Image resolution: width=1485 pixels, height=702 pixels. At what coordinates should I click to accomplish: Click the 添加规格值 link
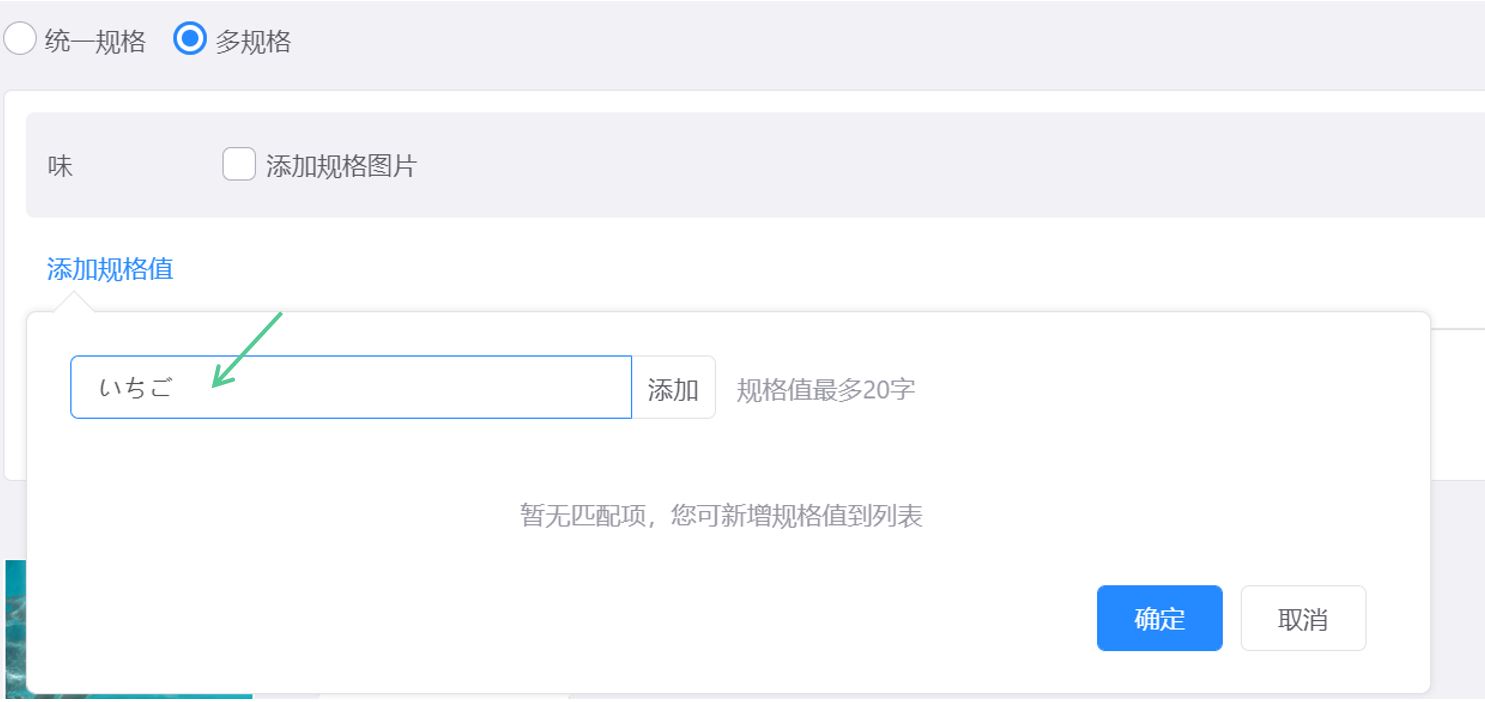click(110, 269)
